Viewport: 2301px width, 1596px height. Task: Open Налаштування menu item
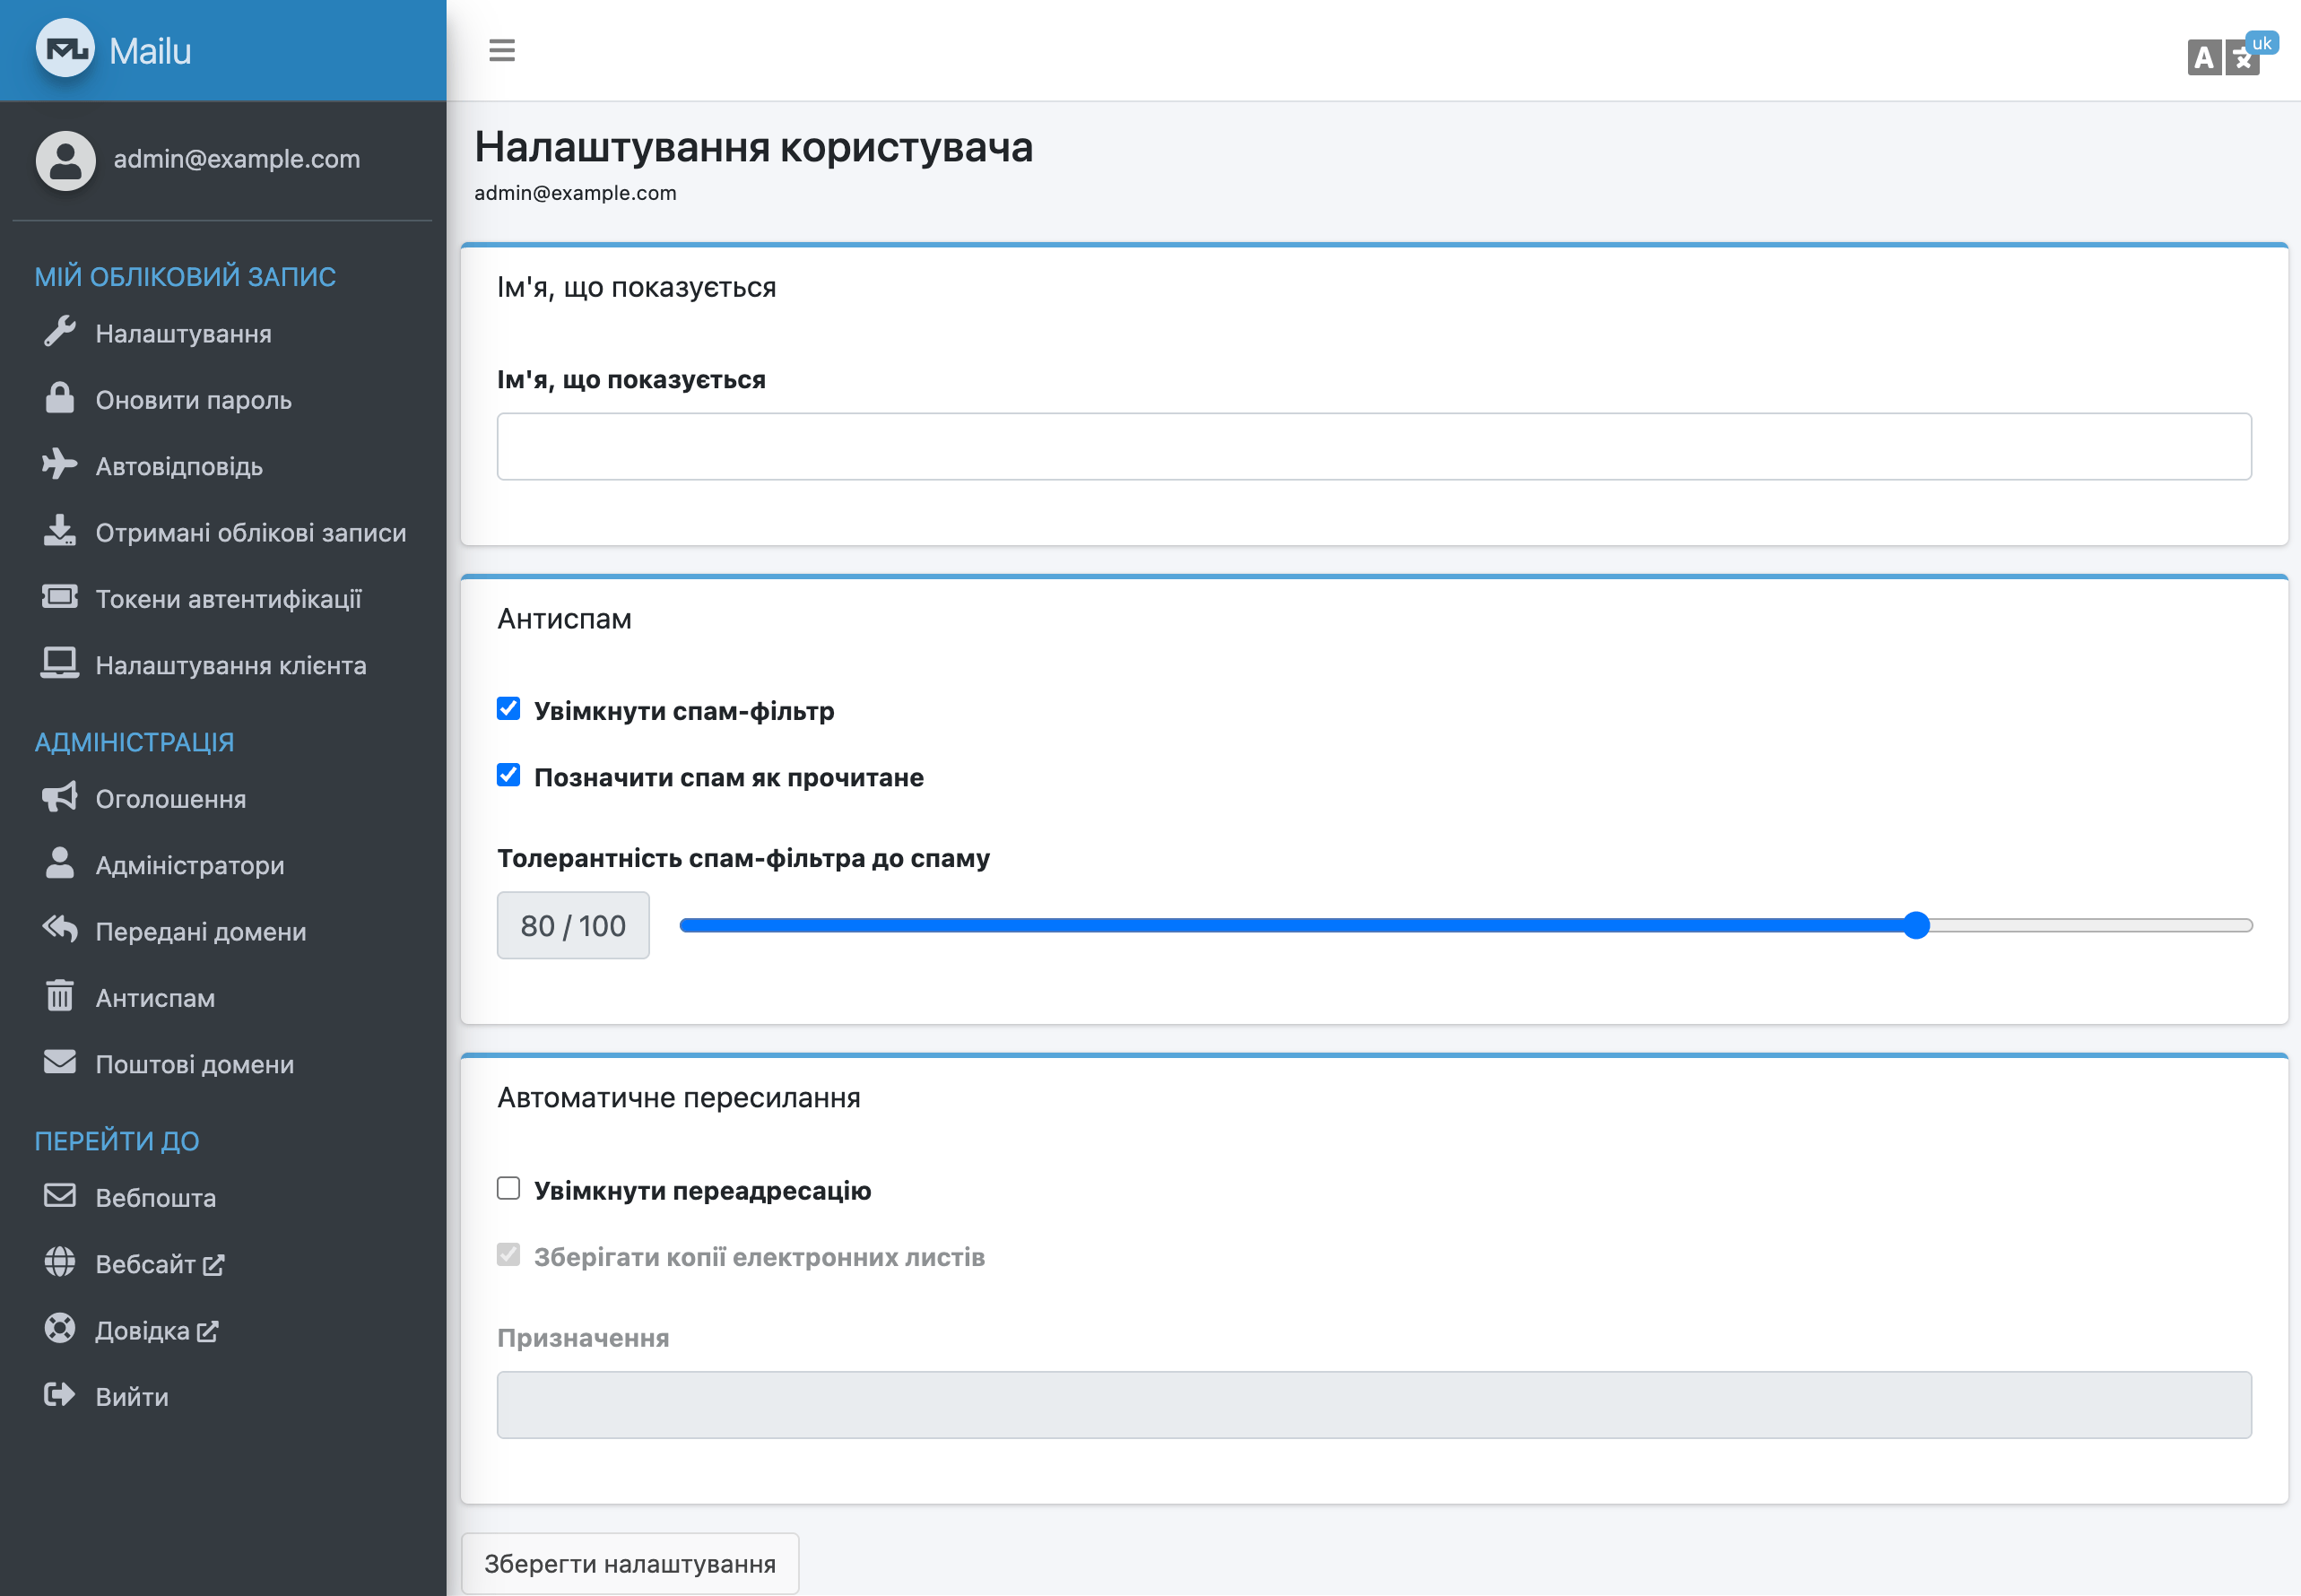point(222,333)
